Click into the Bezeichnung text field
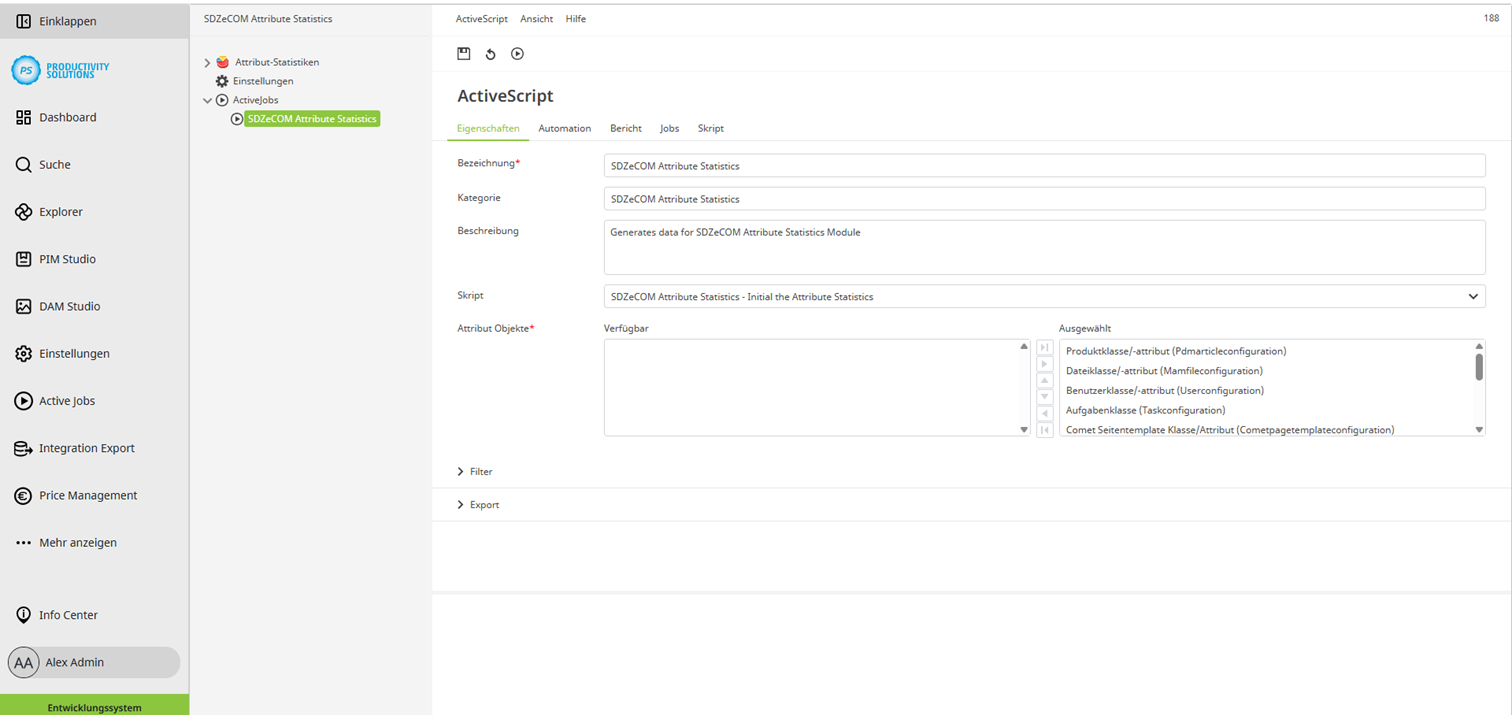1512x715 pixels. (x=1044, y=166)
